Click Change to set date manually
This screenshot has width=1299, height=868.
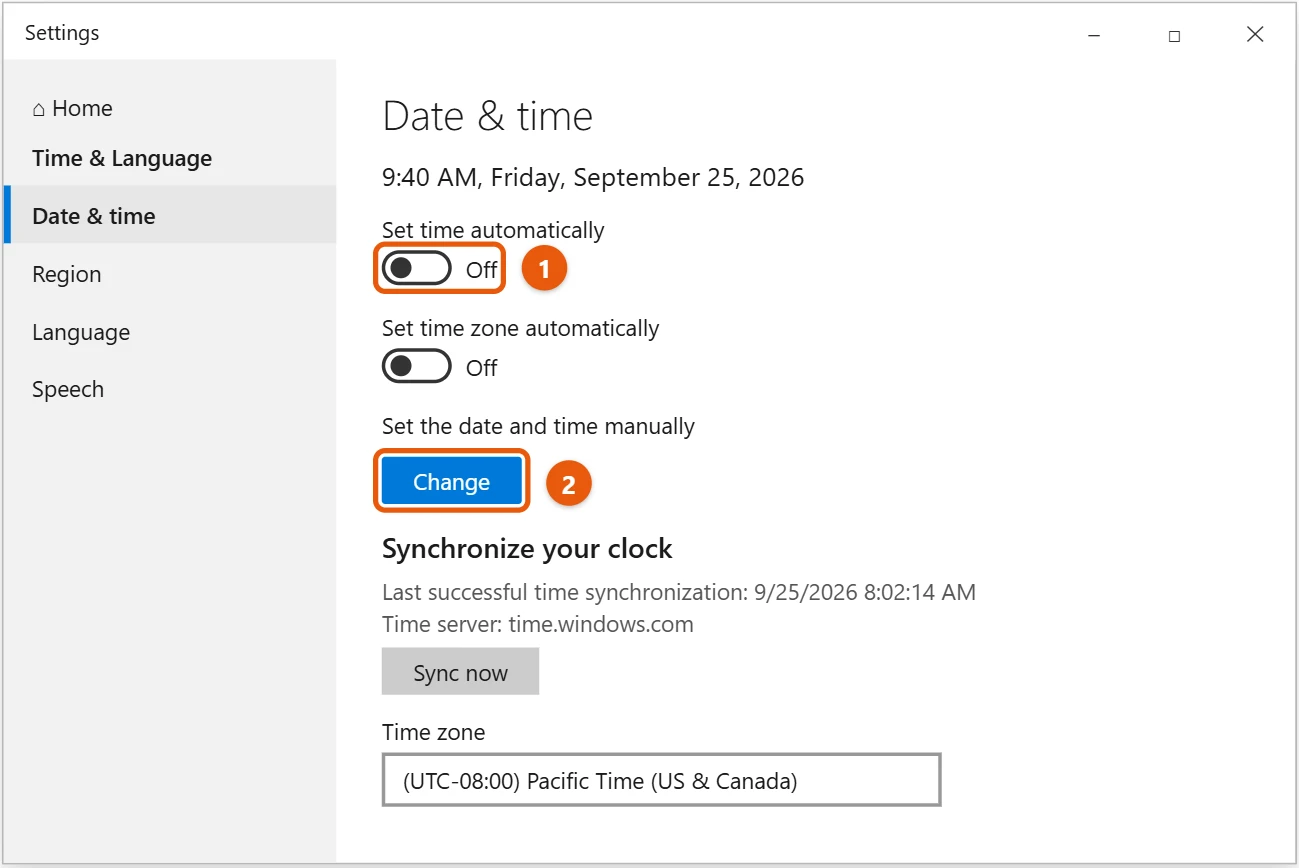(x=451, y=482)
